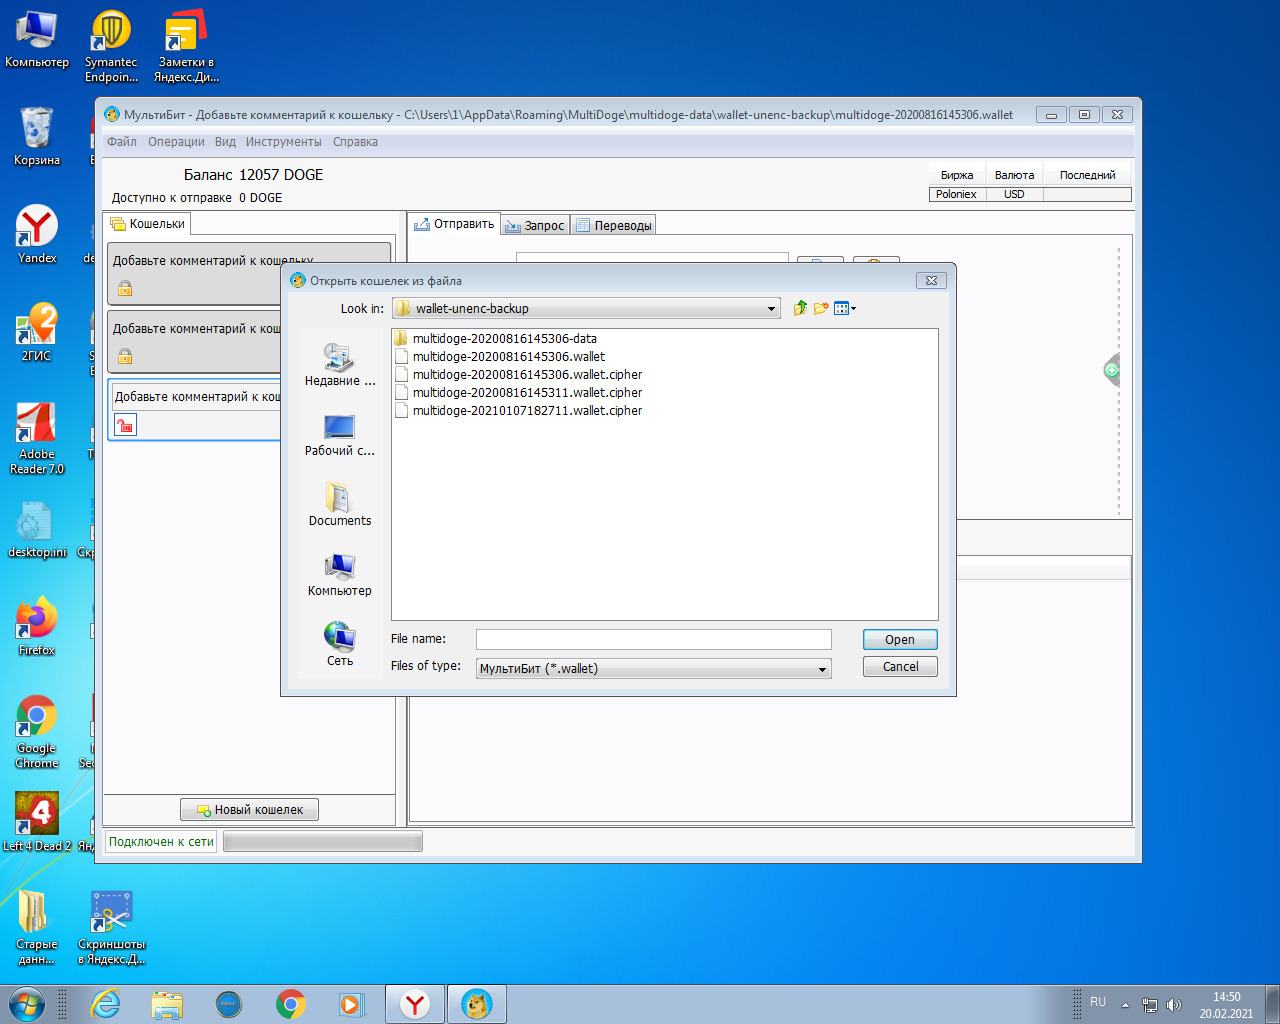Viewport: 1280px width, 1024px height.
Task: Open Symantec Endpoint desktop shortcut
Action: (x=111, y=47)
